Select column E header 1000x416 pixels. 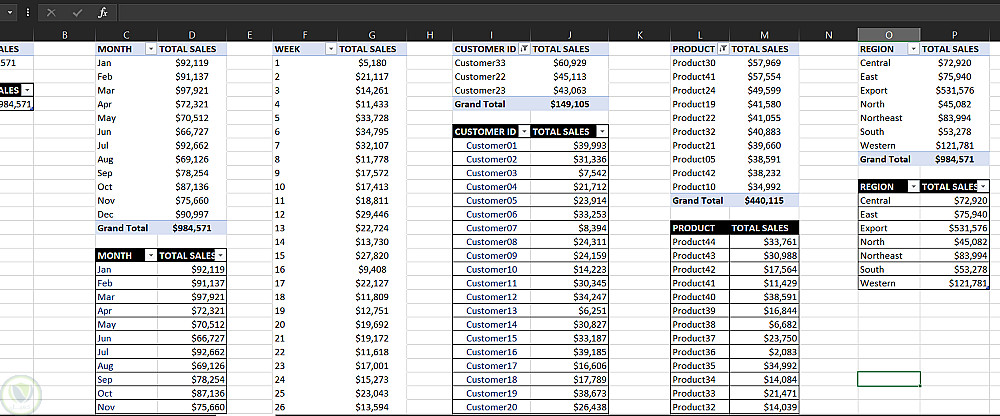pos(249,35)
